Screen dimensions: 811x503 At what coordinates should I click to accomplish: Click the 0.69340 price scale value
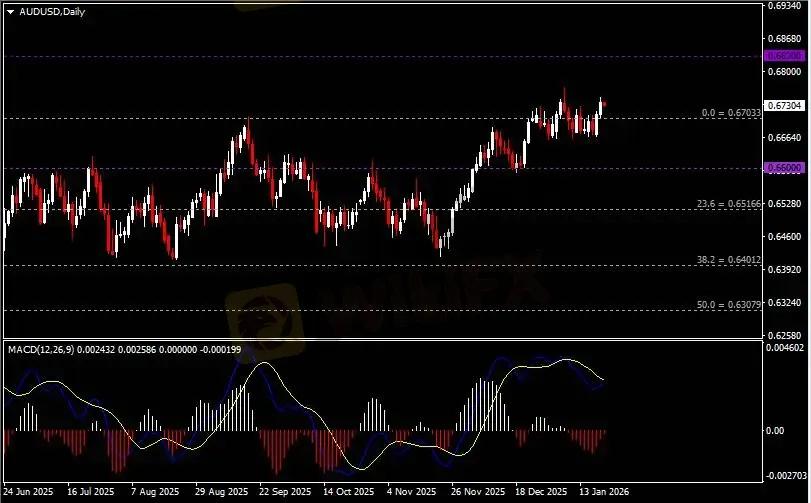pyautogui.click(x=783, y=6)
